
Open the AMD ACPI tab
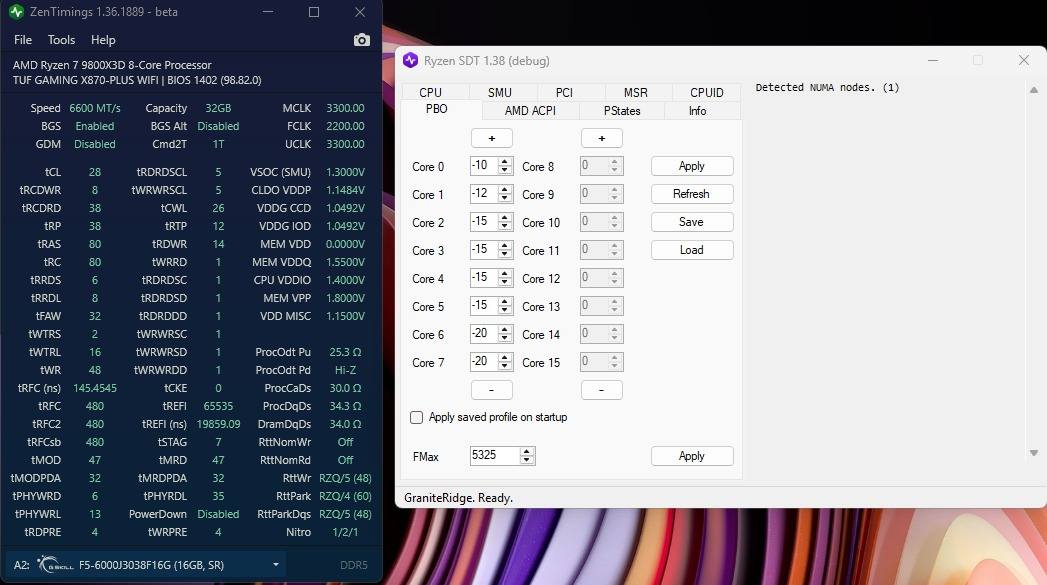click(530, 111)
